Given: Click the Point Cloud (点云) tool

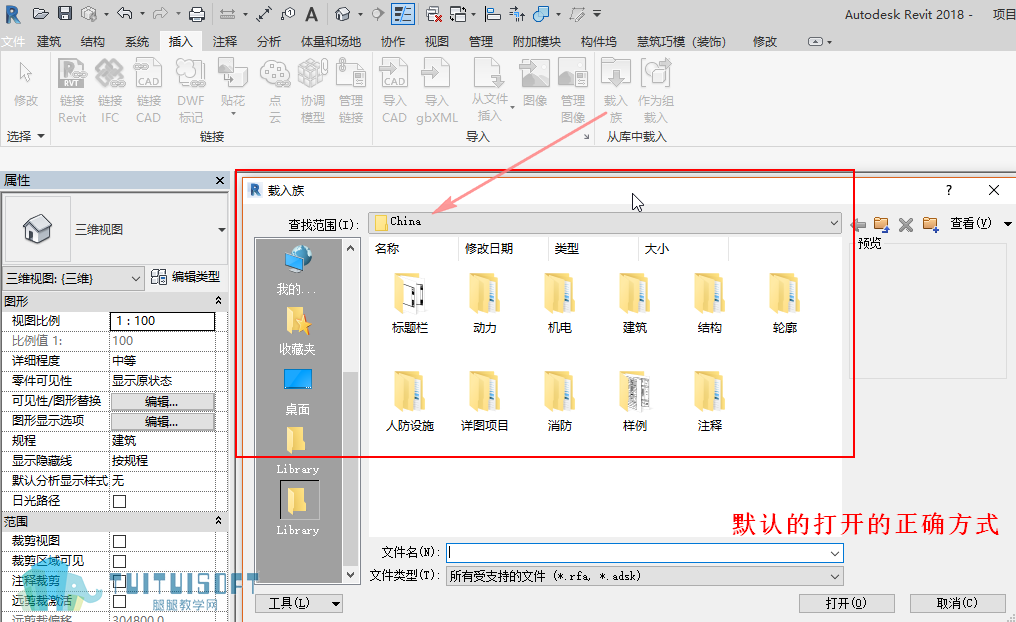Looking at the screenshot, I should pyautogui.click(x=275, y=91).
